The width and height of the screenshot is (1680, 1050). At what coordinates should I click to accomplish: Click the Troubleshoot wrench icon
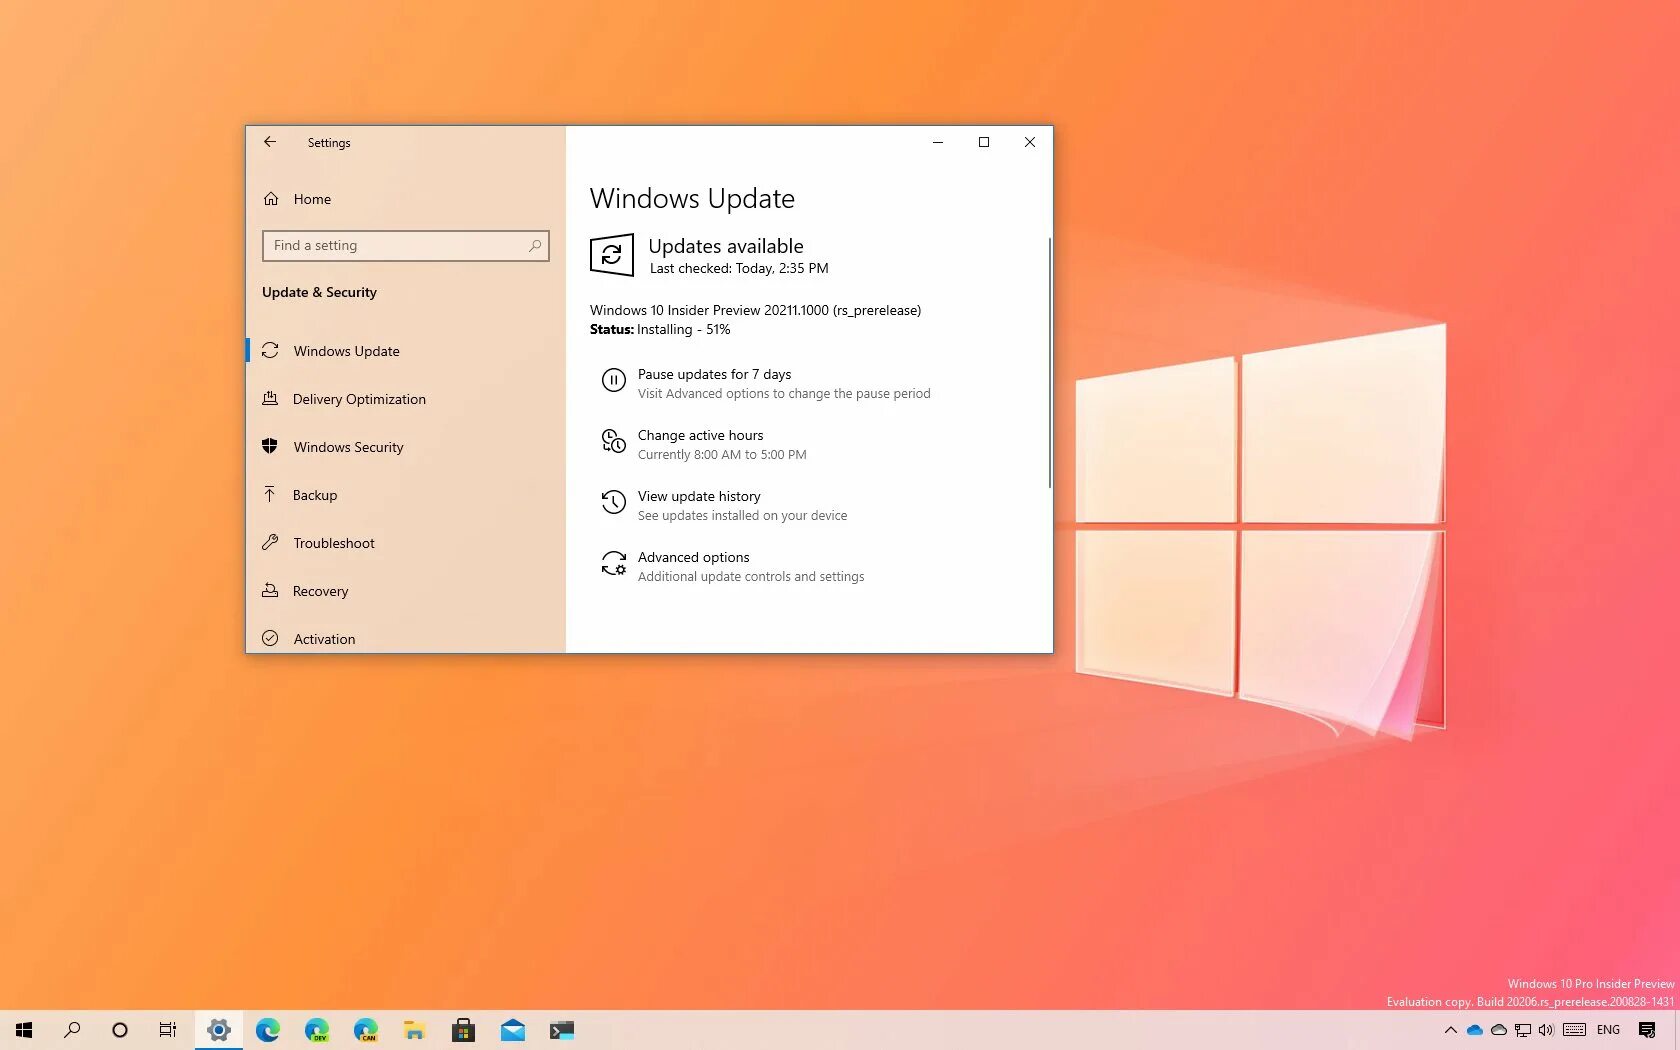click(x=270, y=542)
